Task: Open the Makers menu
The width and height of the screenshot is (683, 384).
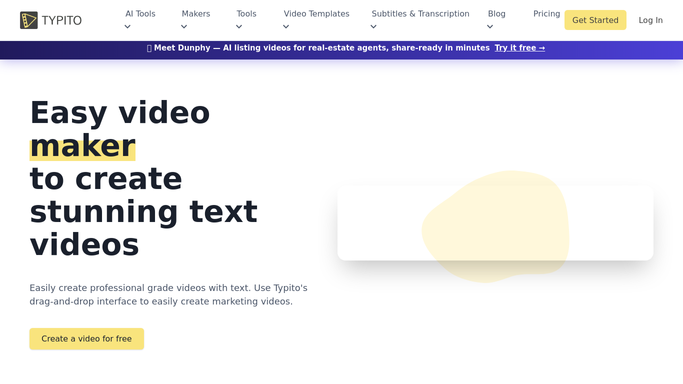Action: coord(196,14)
